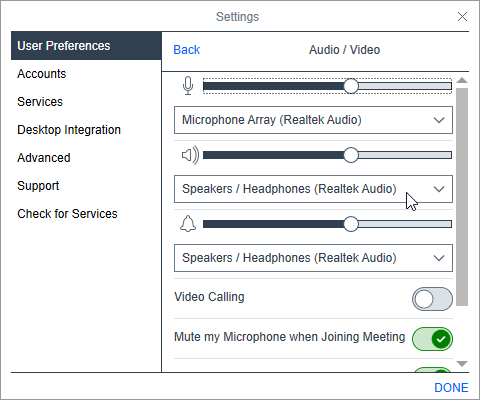This screenshot has height=400, width=480.
Task: Click the microphone icon beside the top slider
Action: pos(188,86)
